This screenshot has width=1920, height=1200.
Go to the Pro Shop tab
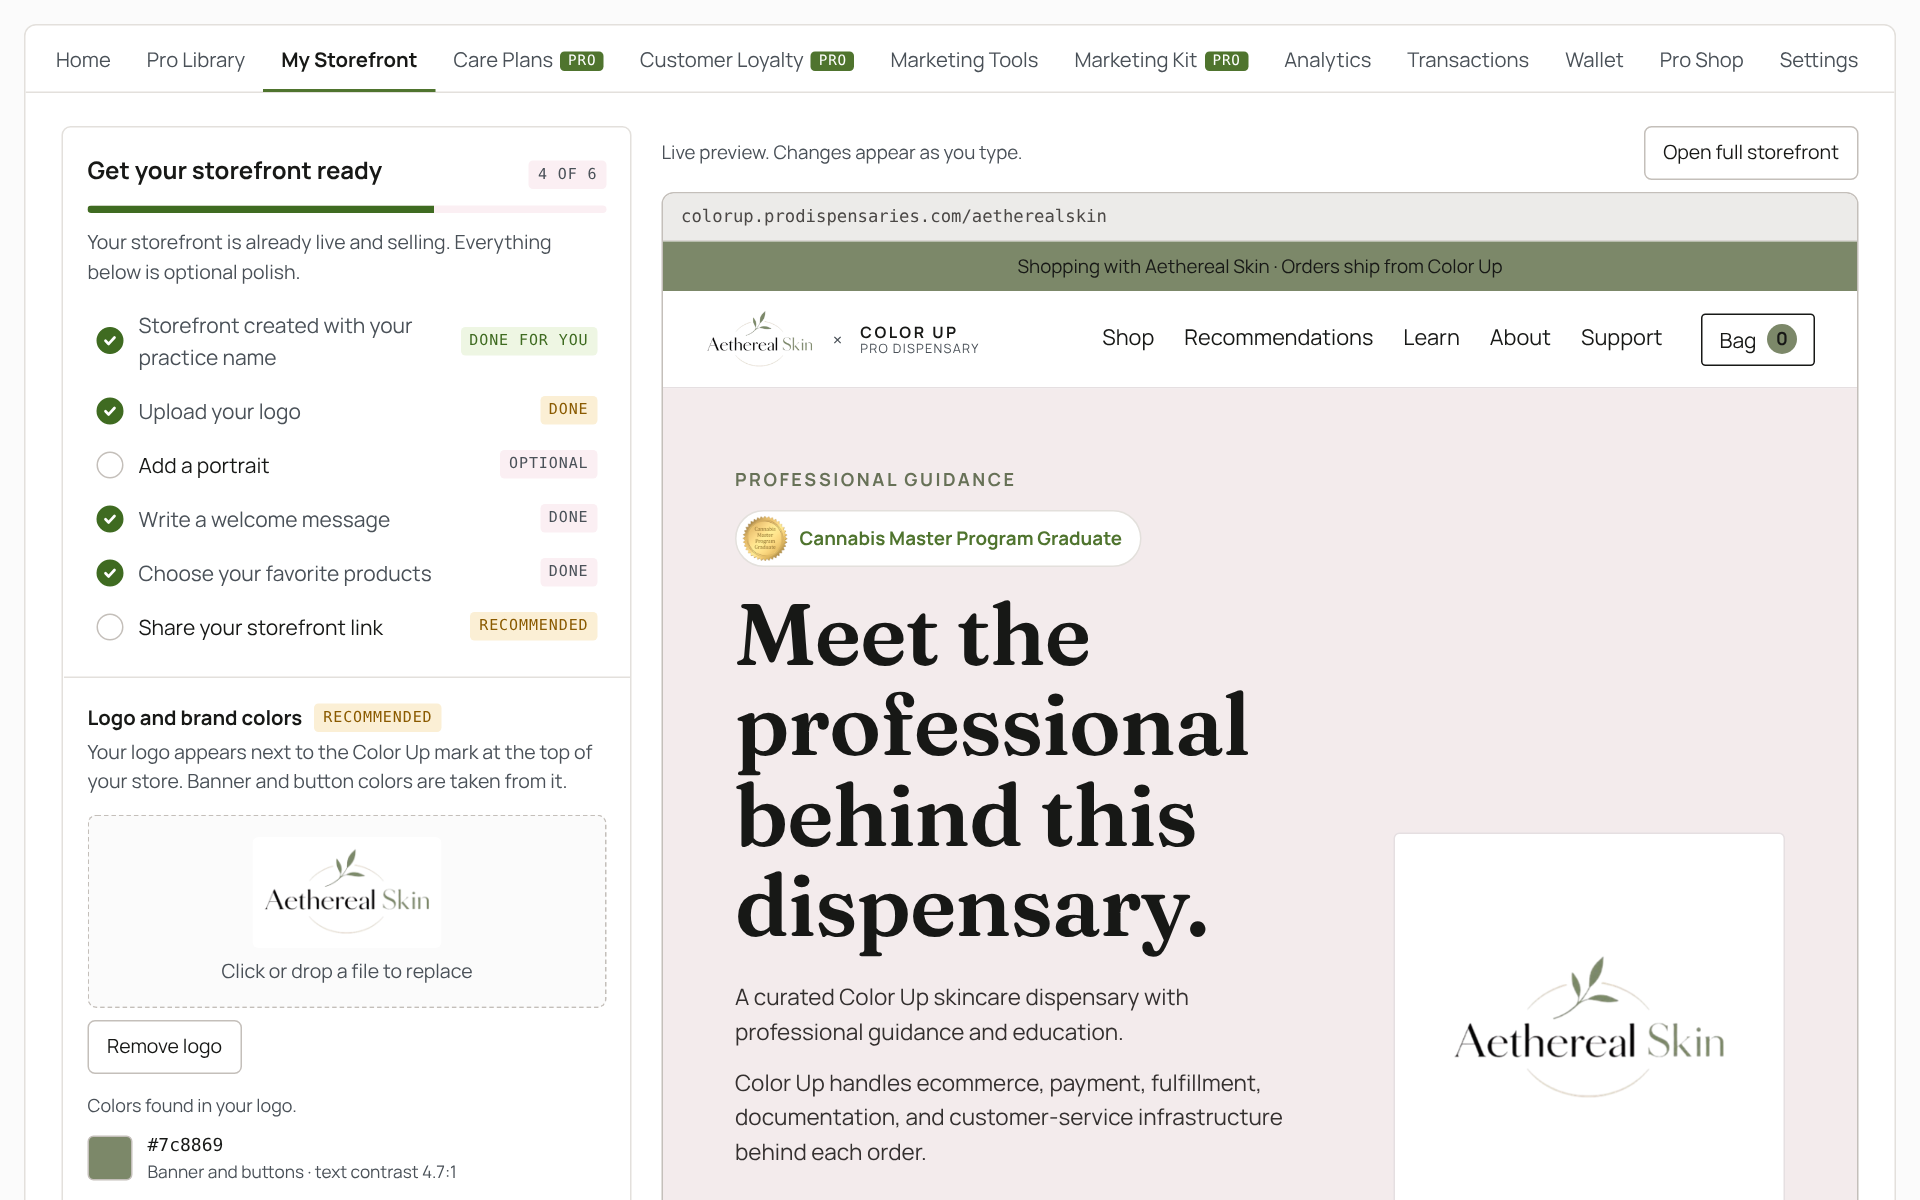click(x=1701, y=60)
